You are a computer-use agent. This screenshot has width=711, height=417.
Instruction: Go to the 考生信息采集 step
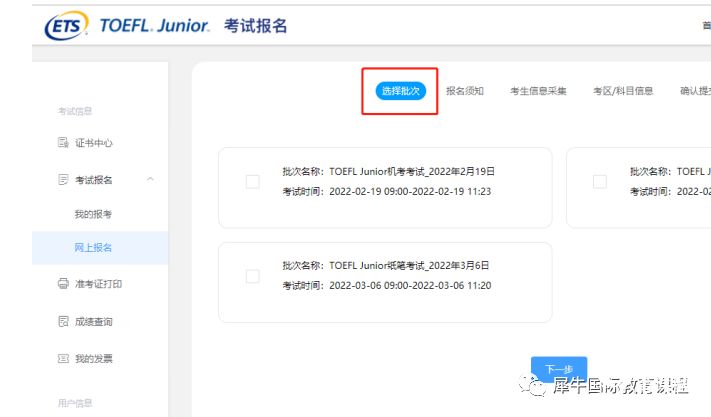(538, 91)
